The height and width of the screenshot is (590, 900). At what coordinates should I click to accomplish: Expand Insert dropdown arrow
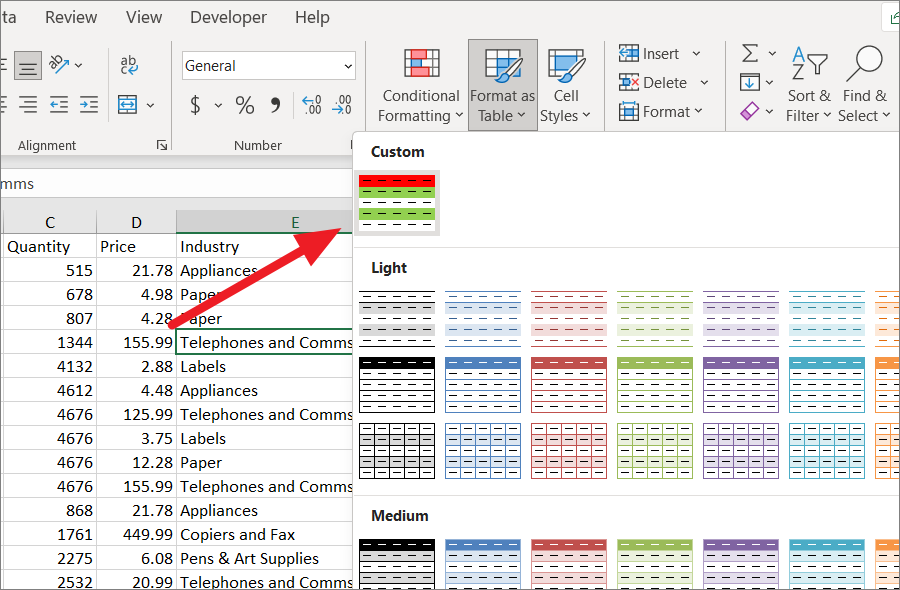[696, 53]
